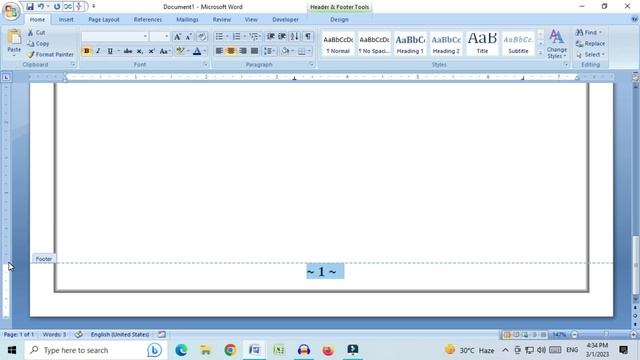Screen dimensions: 640x360
Task: Decrease the paragraph indent
Action: pyautogui.click(x=270, y=37)
